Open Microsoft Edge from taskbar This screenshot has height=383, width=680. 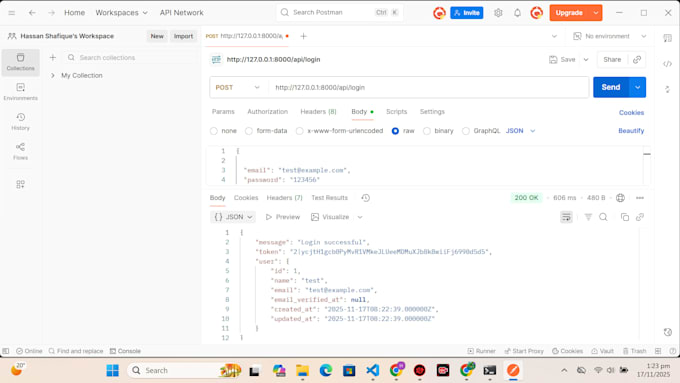(326, 370)
